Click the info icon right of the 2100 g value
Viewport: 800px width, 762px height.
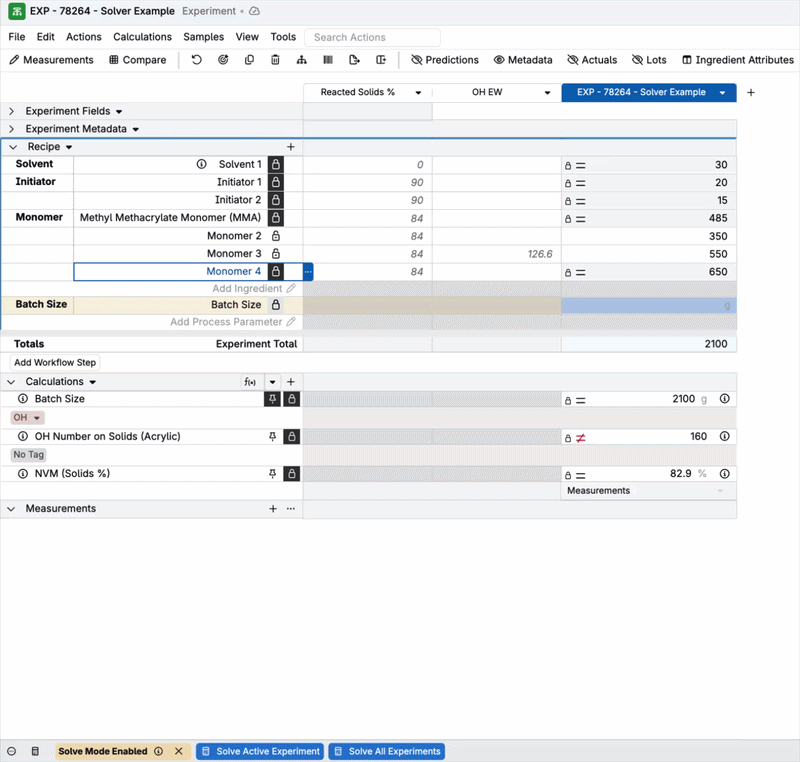click(724, 399)
